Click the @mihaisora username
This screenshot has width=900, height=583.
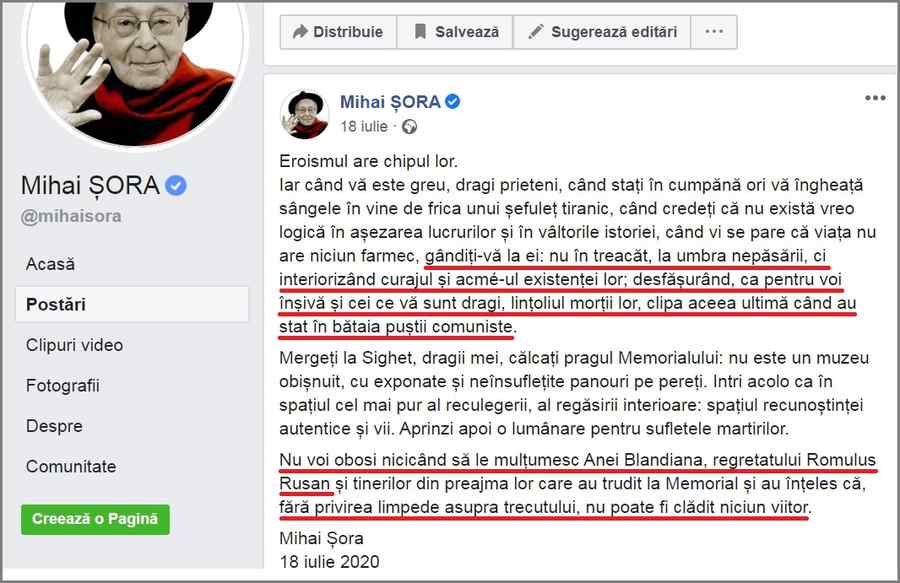pos(71,216)
